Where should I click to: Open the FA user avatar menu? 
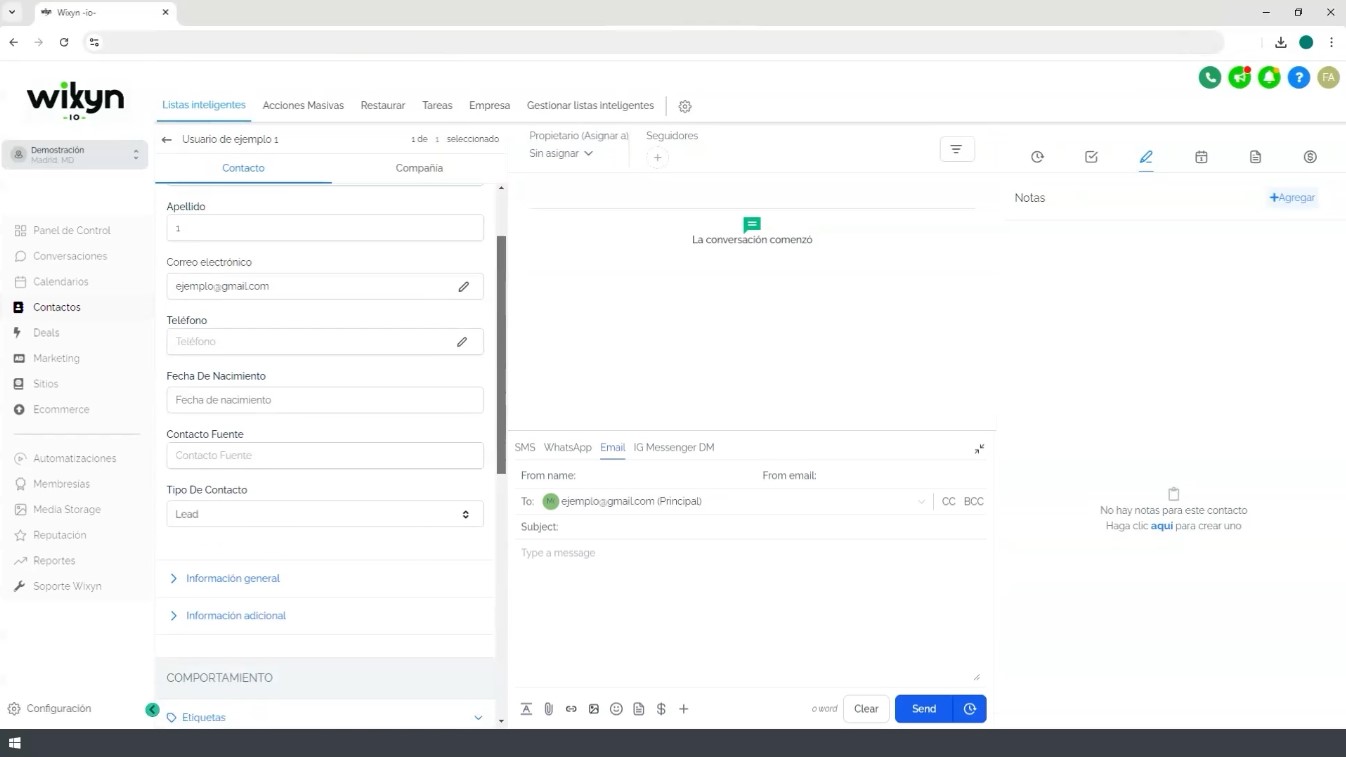(x=1328, y=77)
